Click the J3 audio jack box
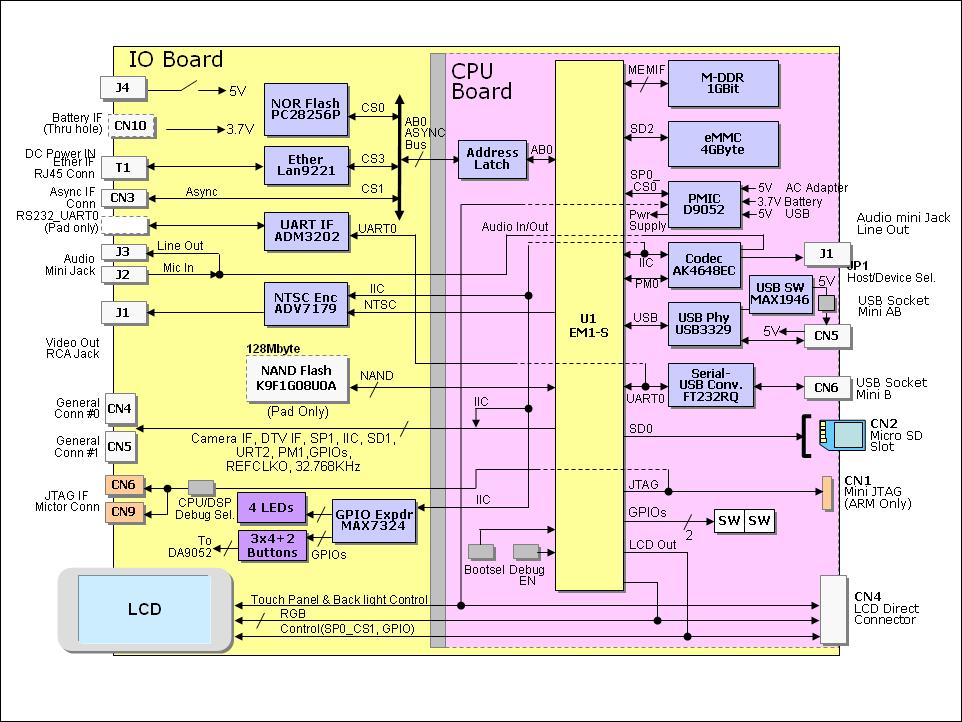Viewport: 962px width, 722px height. coord(123,252)
